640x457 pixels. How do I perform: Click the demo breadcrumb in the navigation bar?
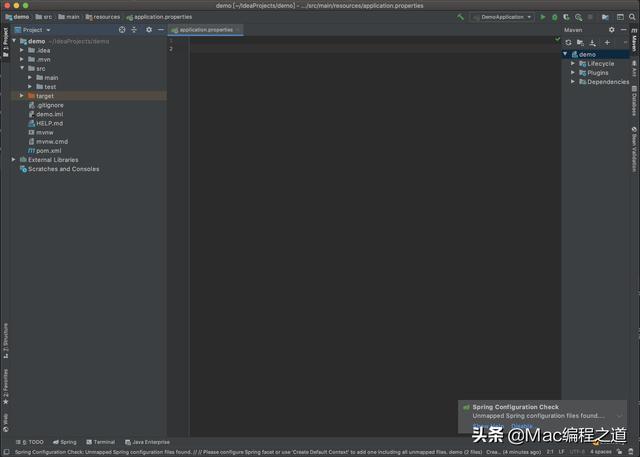tap(17, 17)
